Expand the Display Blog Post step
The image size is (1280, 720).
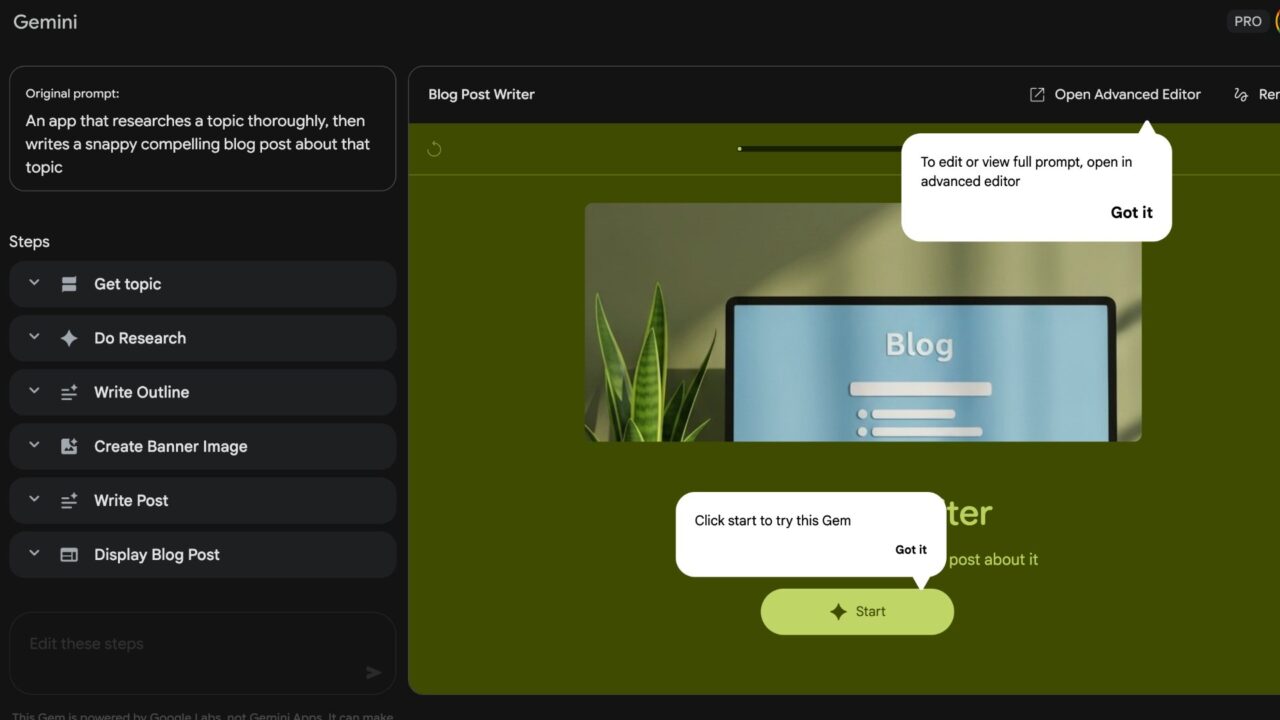(33, 554)
